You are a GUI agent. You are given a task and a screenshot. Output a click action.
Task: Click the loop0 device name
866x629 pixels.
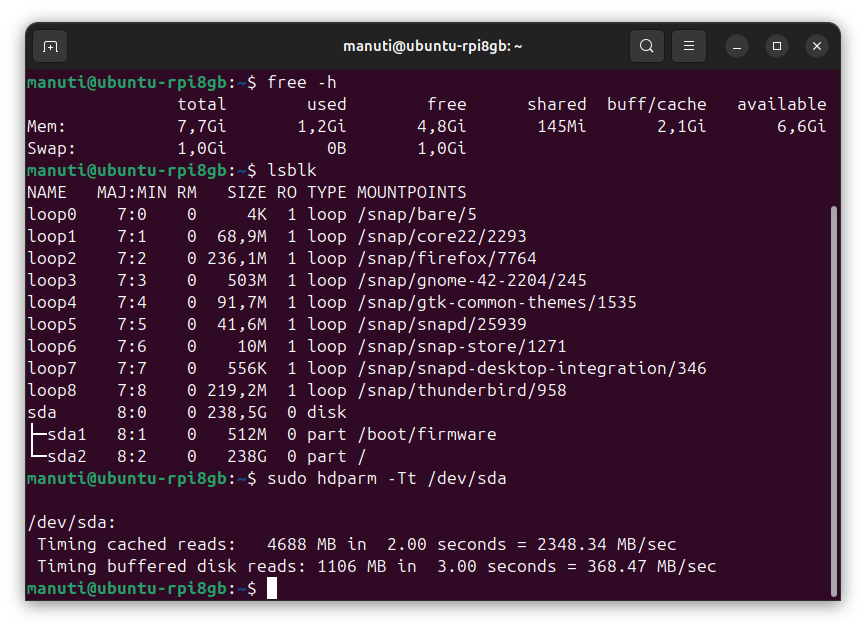click(x=52, y=215)
